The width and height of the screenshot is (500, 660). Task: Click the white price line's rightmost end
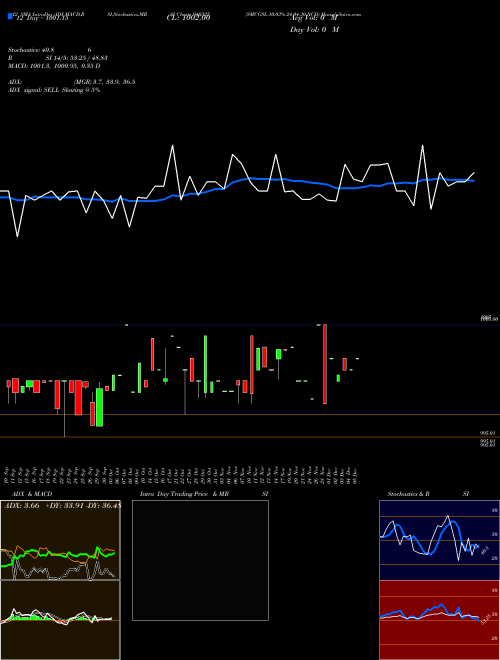click(474, 173)
